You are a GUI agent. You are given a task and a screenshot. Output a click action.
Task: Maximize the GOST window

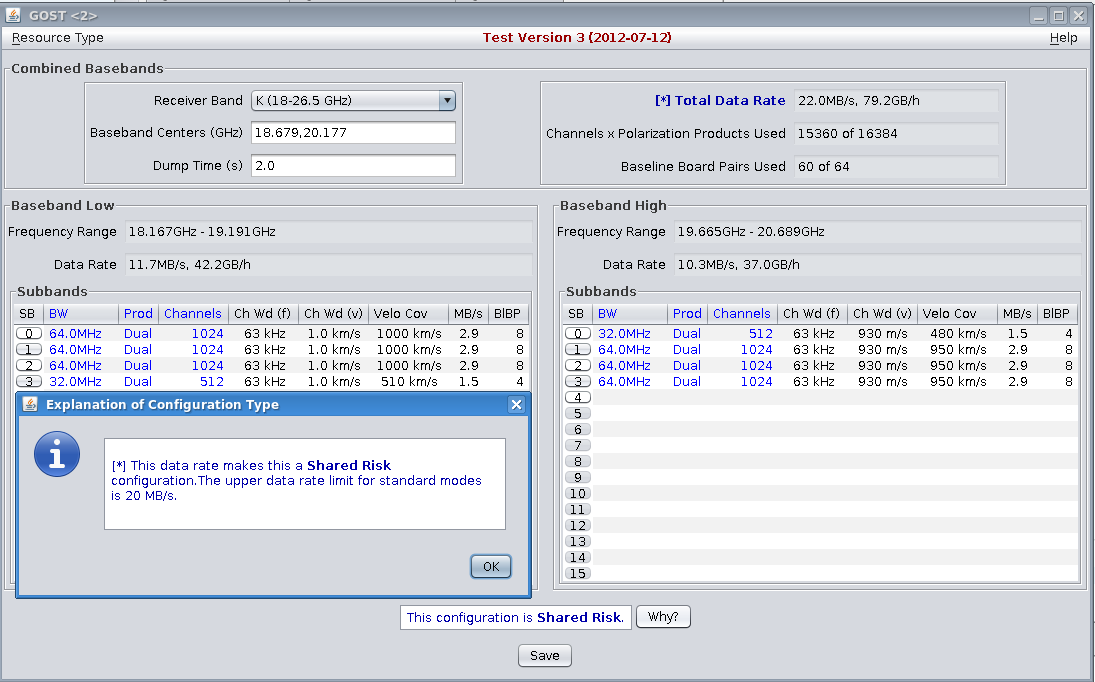1059,15
